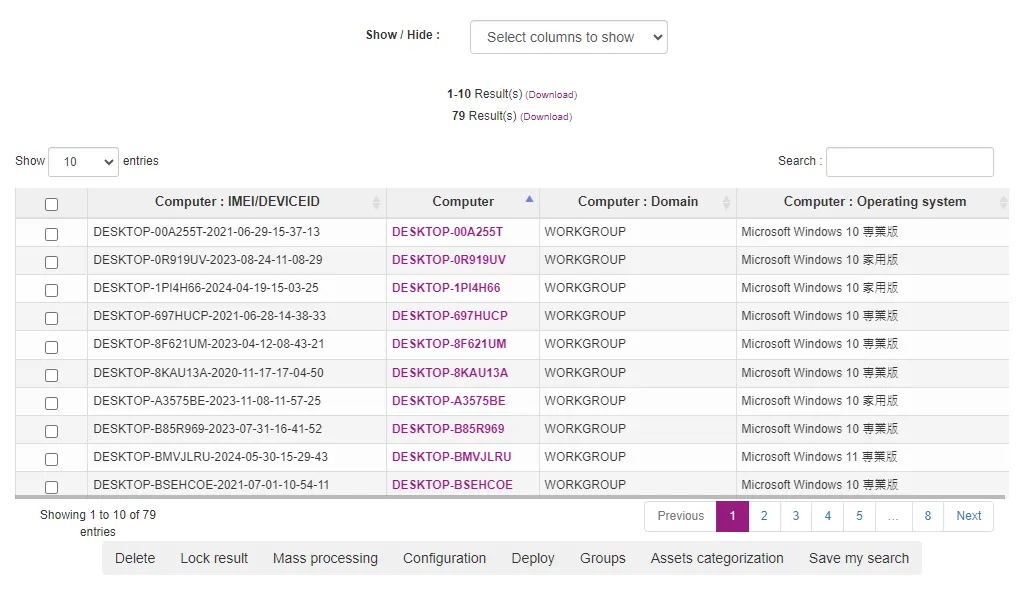This screenshot has width=1024, height=598.
Task: Open computer link DESKTOP-BSEHCOE
Action: coord(452,485)
